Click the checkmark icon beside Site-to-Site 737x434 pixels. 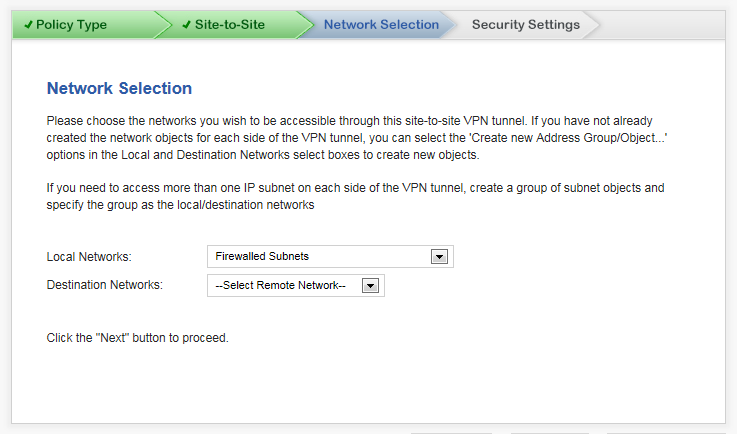[x=187, y=24]
